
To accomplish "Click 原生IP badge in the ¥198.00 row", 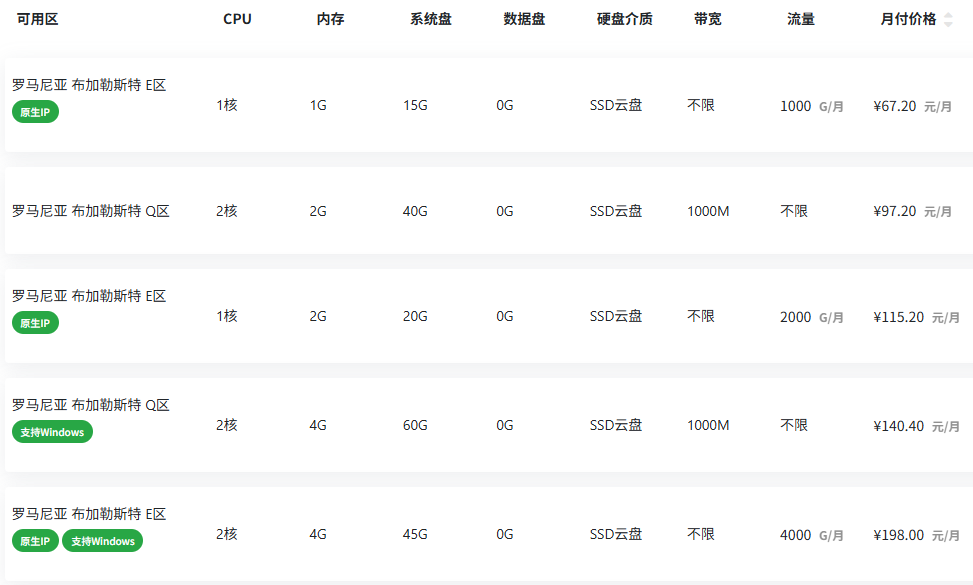I will (x=36, y=541).
